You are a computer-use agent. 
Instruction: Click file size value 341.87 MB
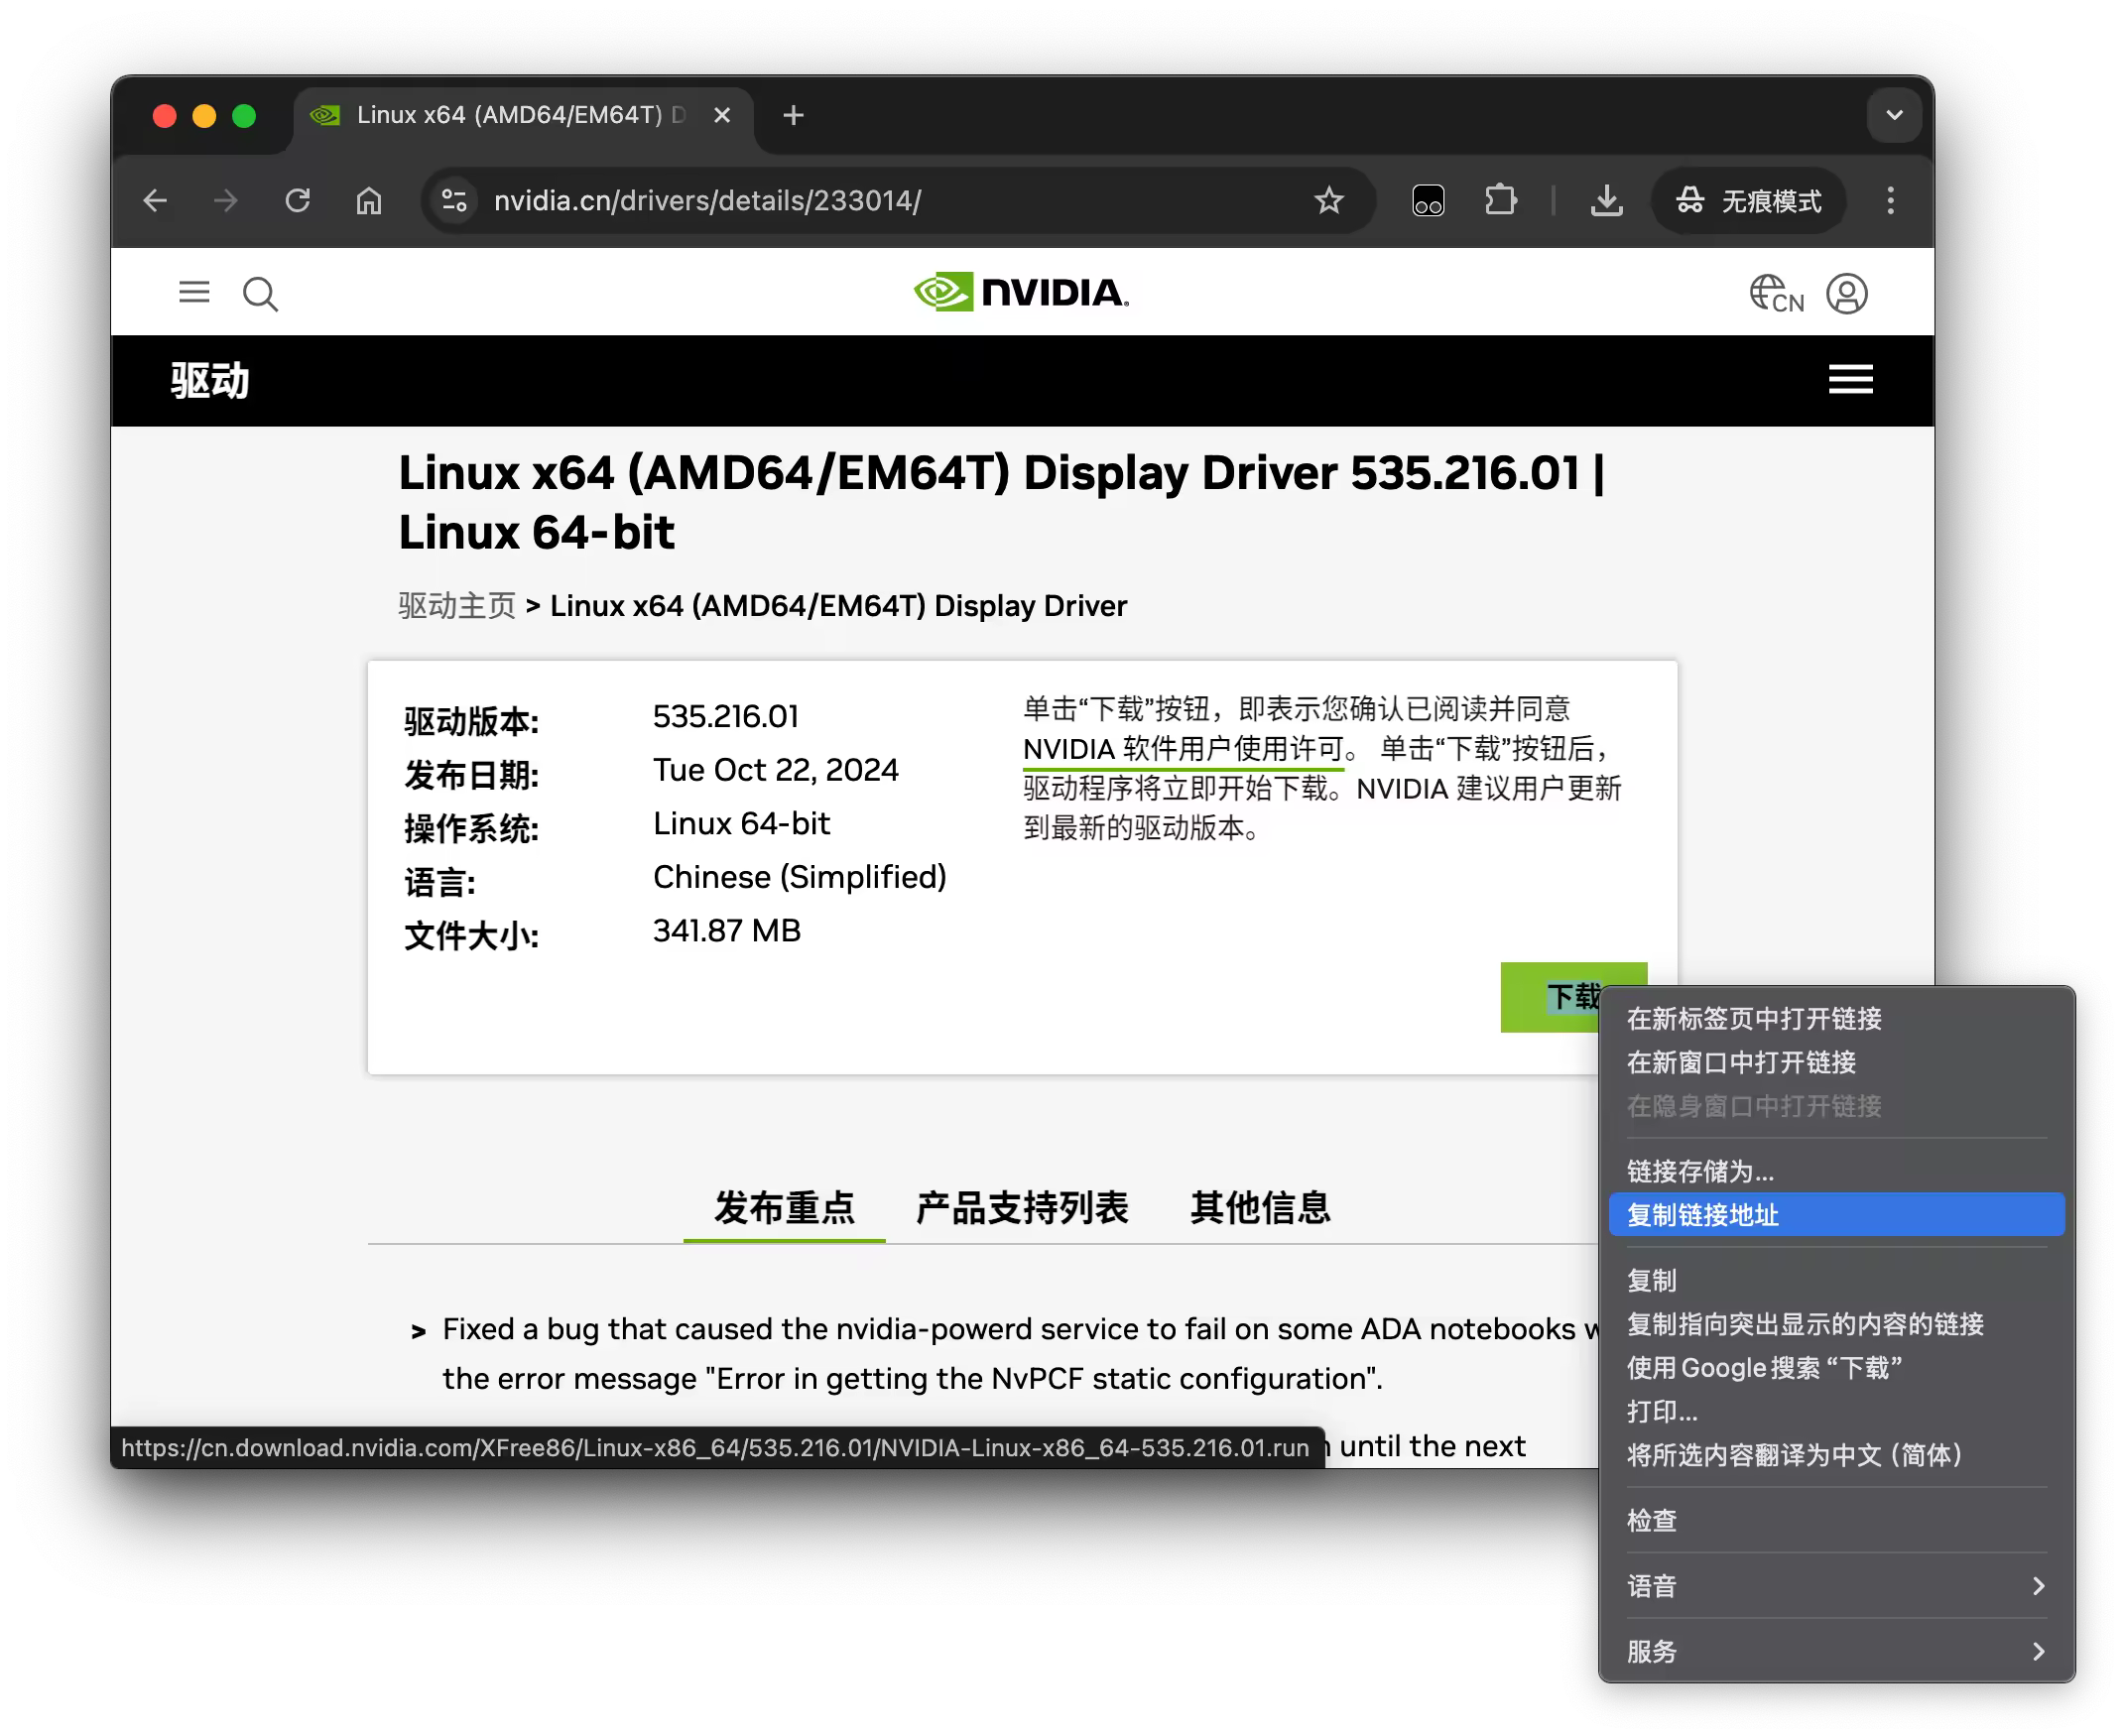point(727,931)
